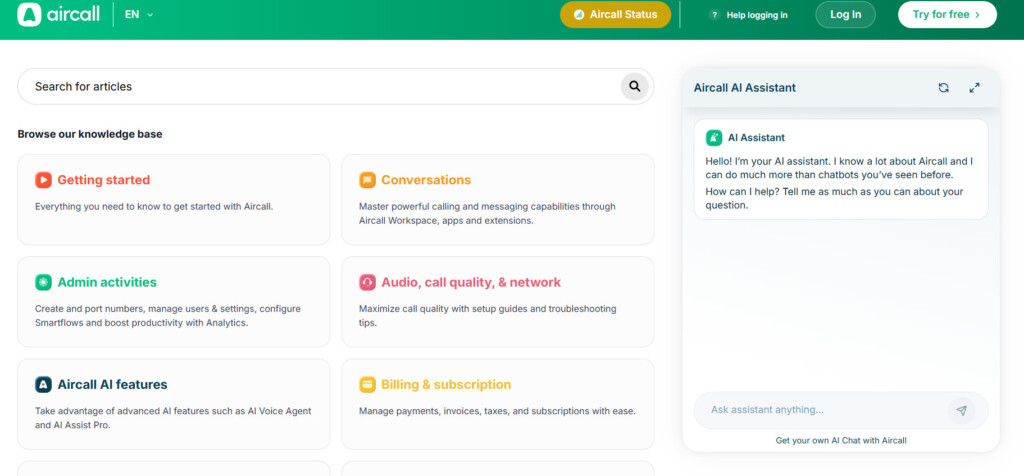Expand the AI Assistant chat panel
The height and width of the screenshot is (476, 1024).
pyautogui.click(x=974, y=87)
